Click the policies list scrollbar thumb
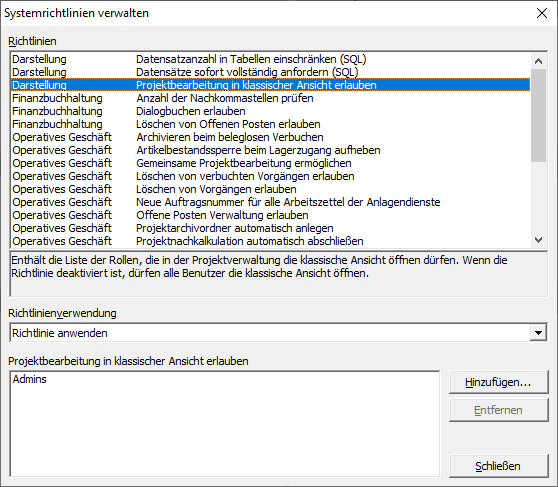This screenshot has height=487, width=558. coord(538,115)
